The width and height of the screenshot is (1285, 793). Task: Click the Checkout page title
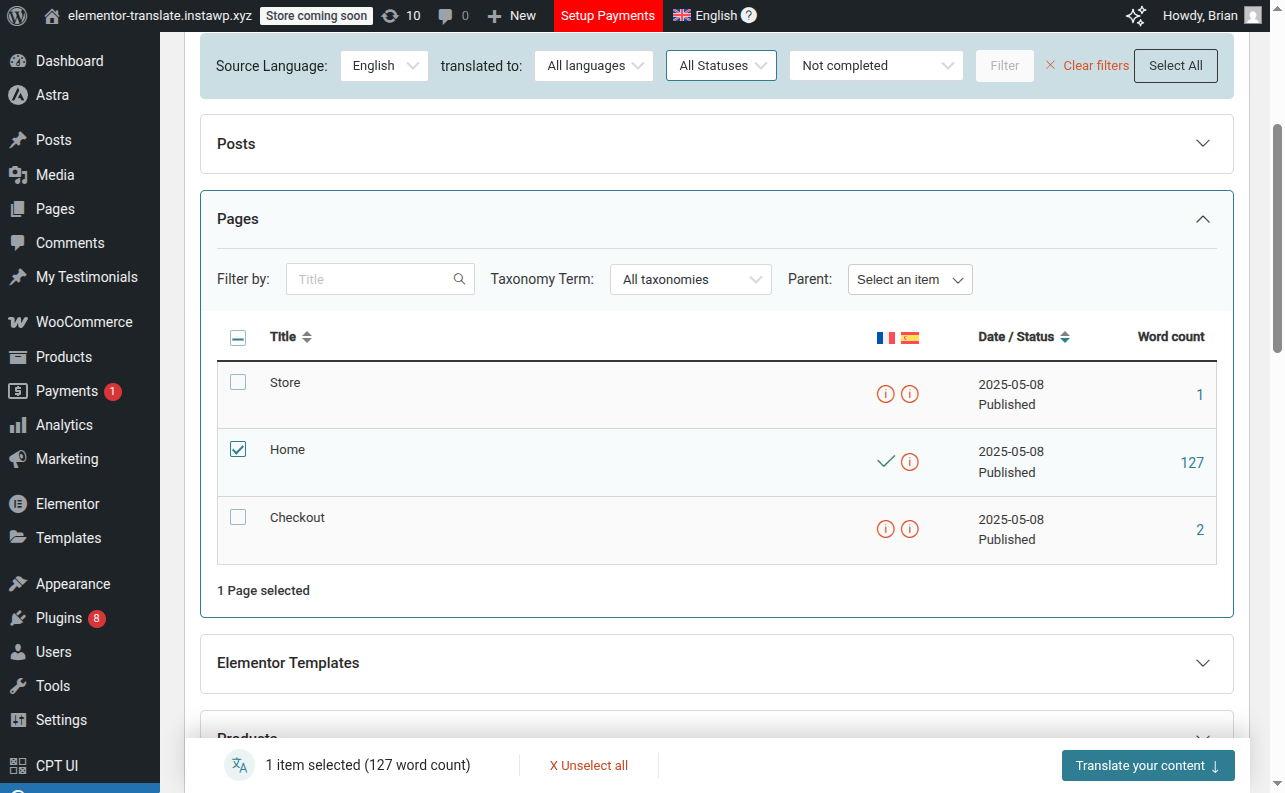point(297,517)
